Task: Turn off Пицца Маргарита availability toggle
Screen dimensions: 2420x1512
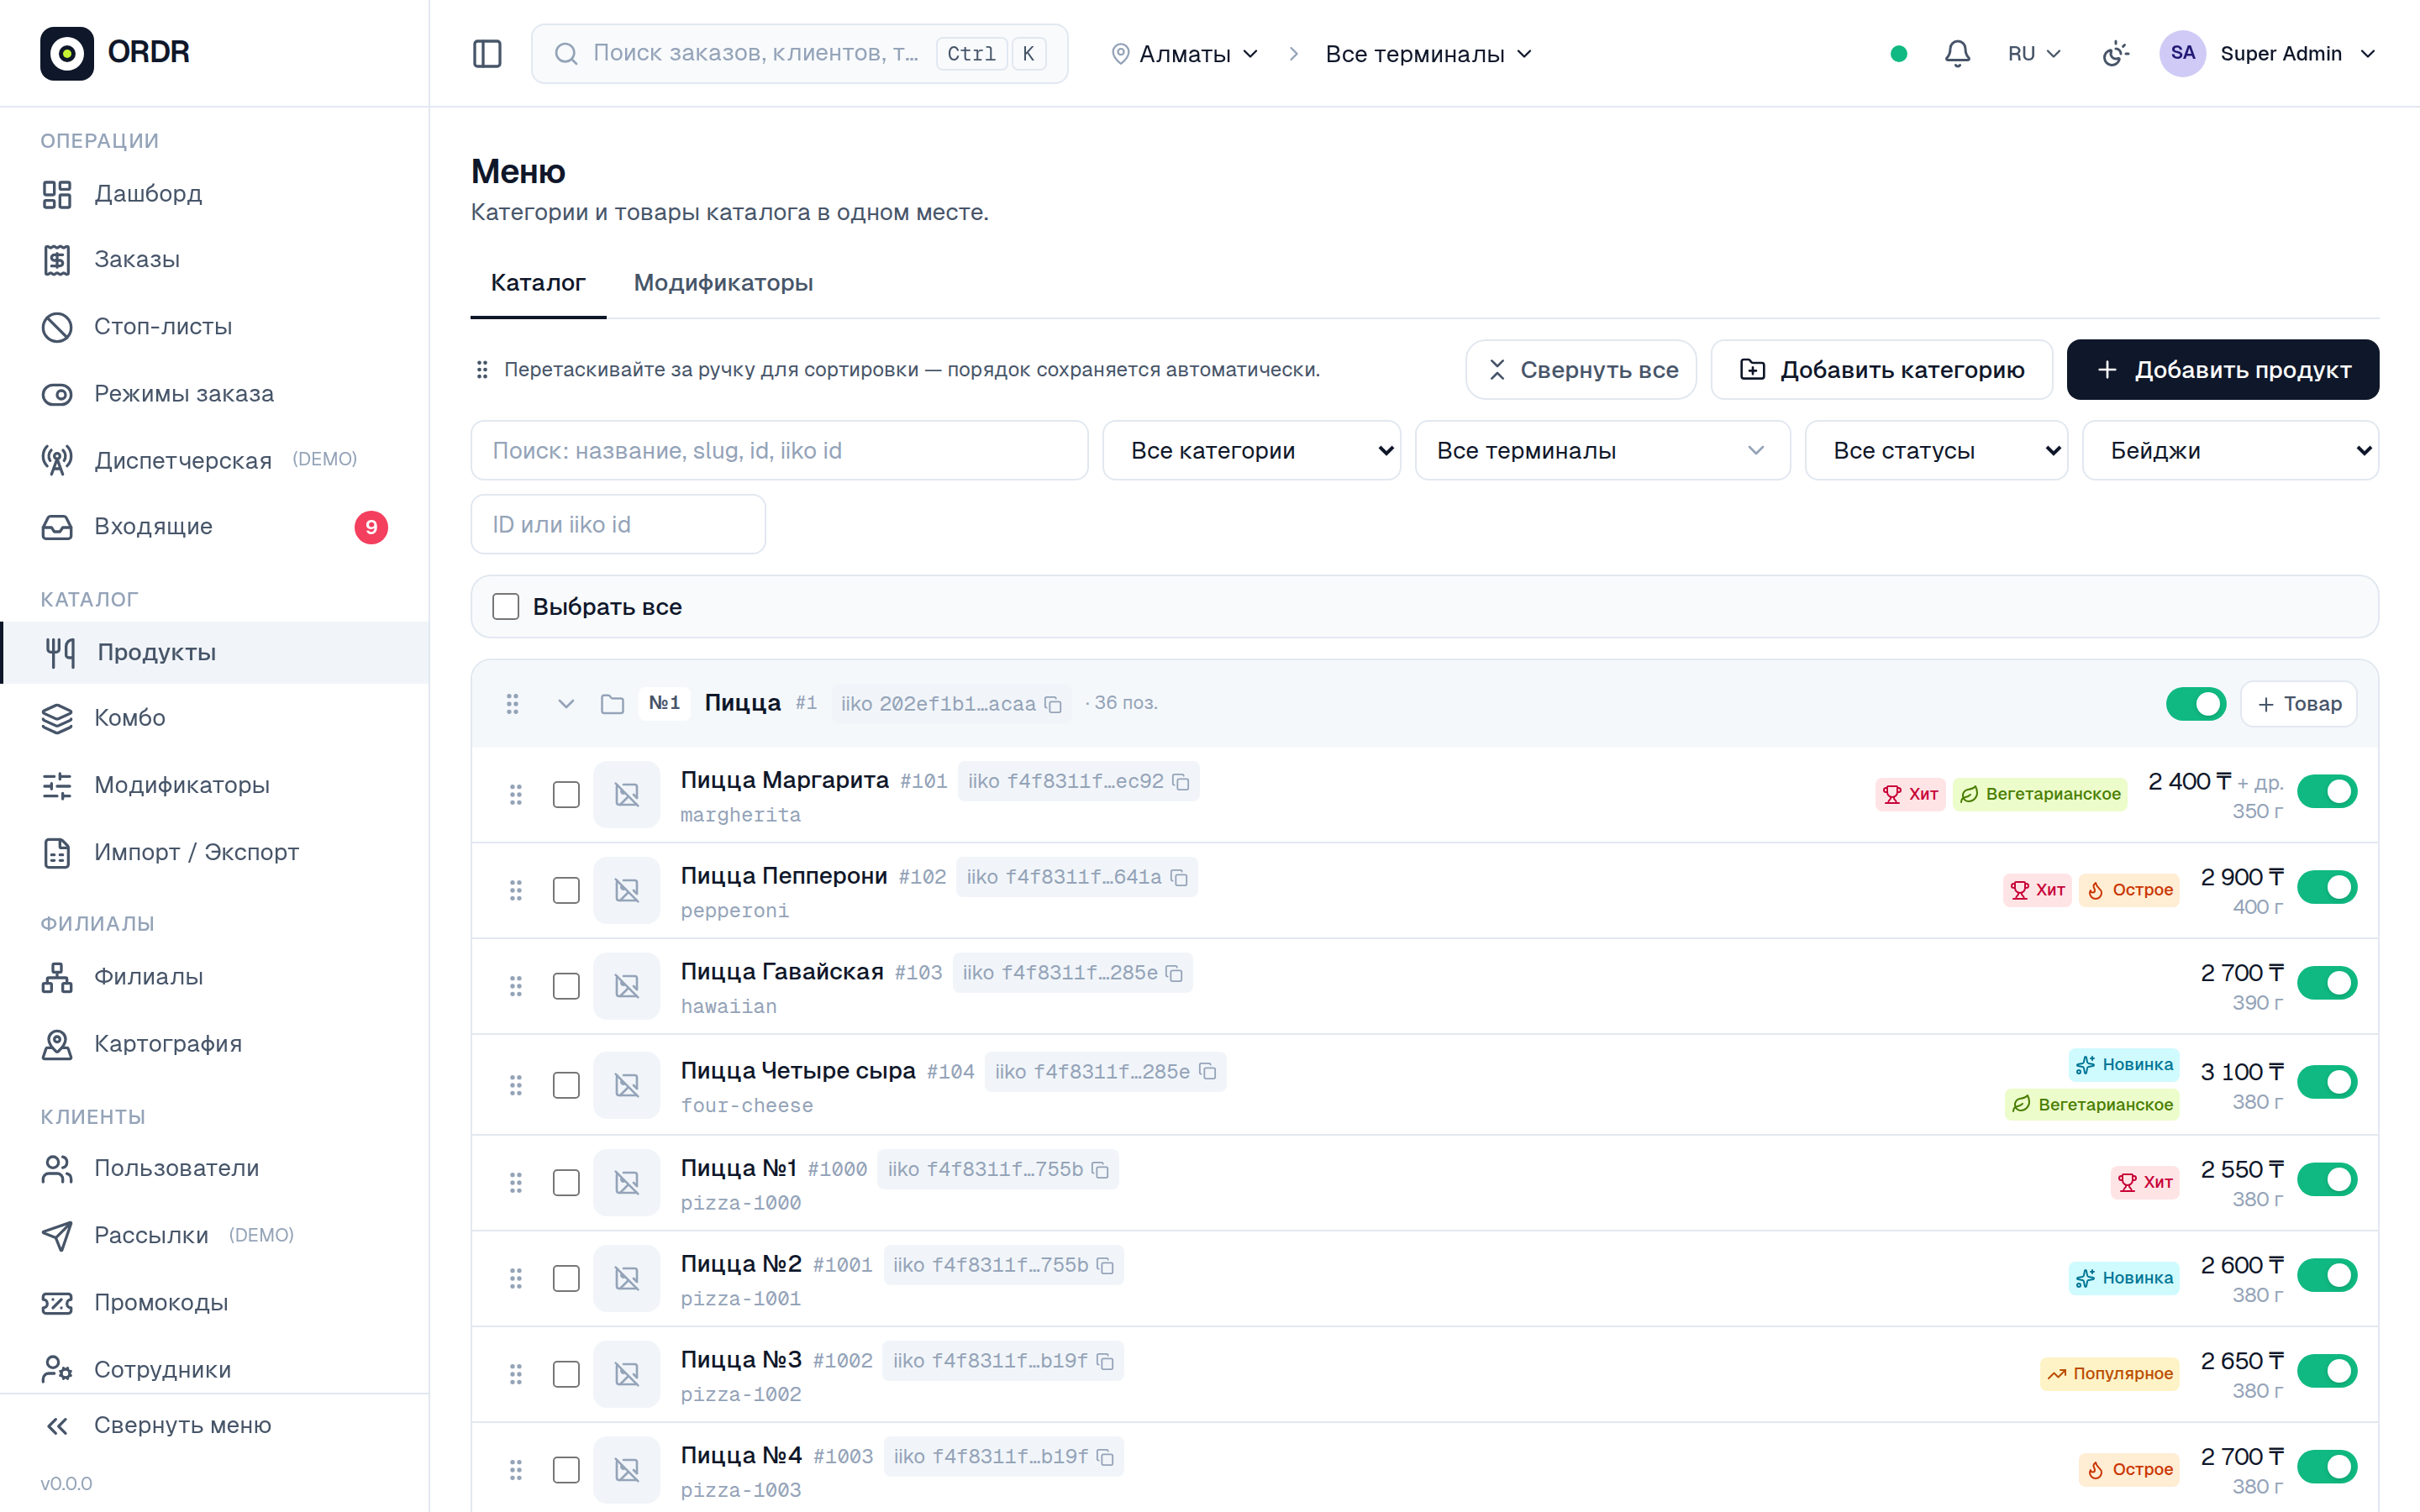Action: point(2327,792)
